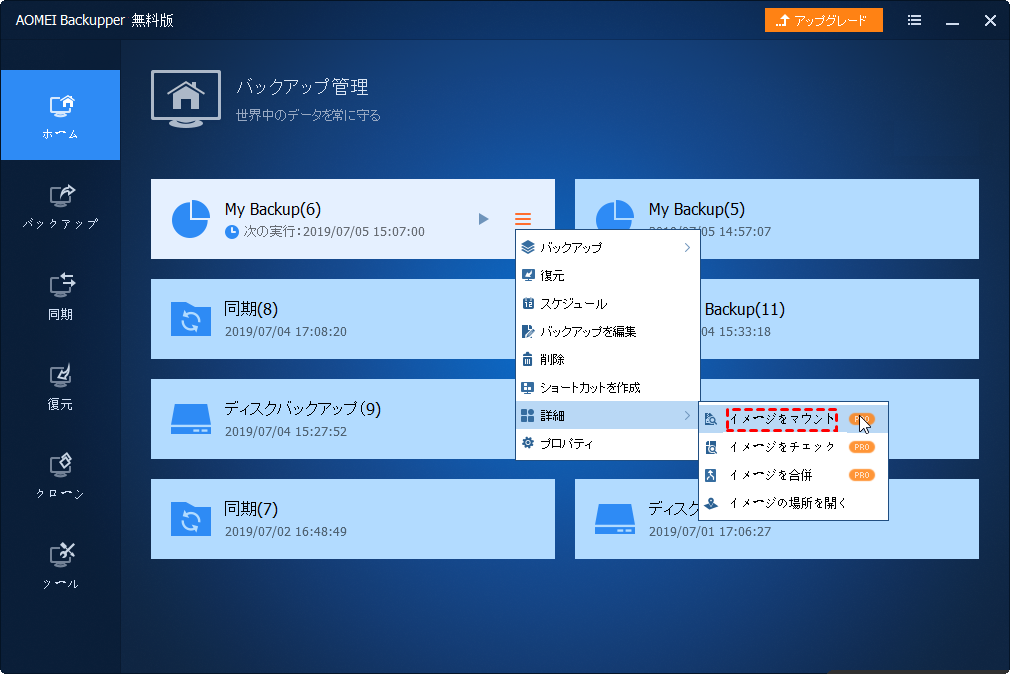Click the edit pencil icon beside バックアップを編集
Screen dimensions: 1010x674
[528, 331]
